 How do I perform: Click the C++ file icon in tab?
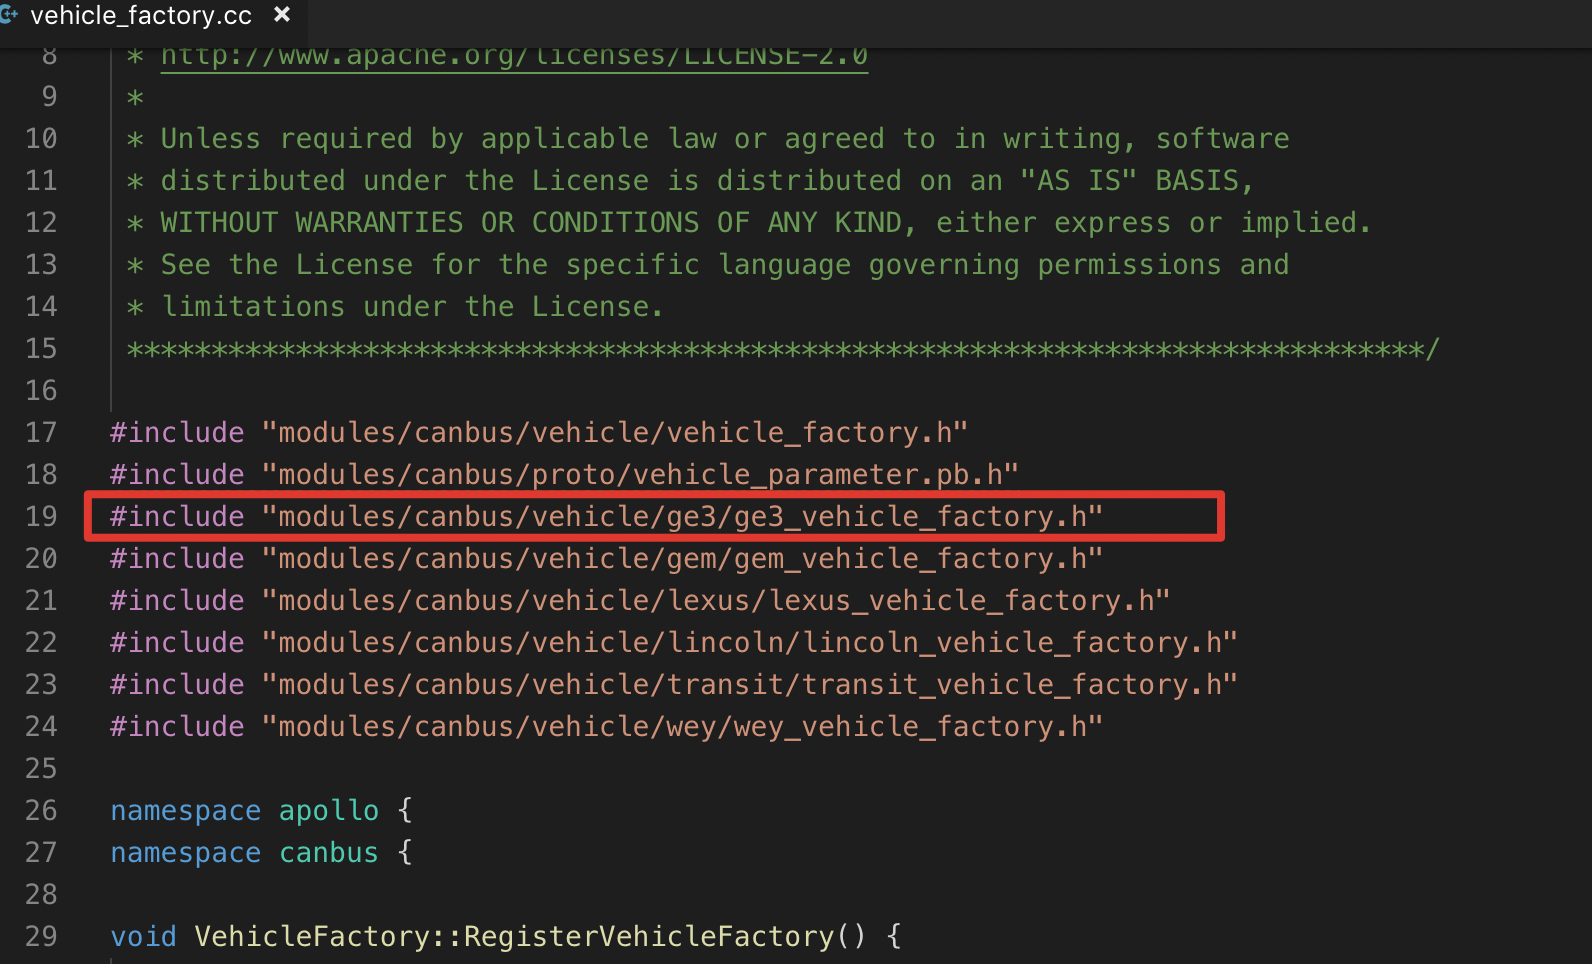tap(9, 15)
